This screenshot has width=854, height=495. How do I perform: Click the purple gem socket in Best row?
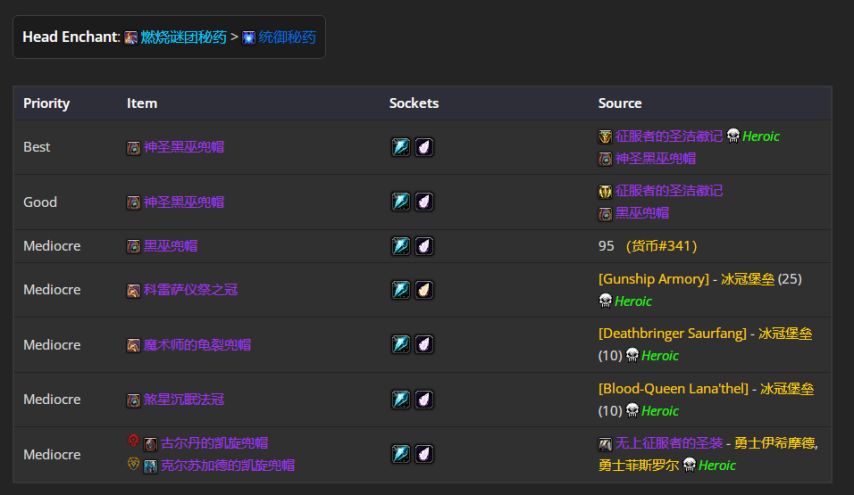pos(424,147)
